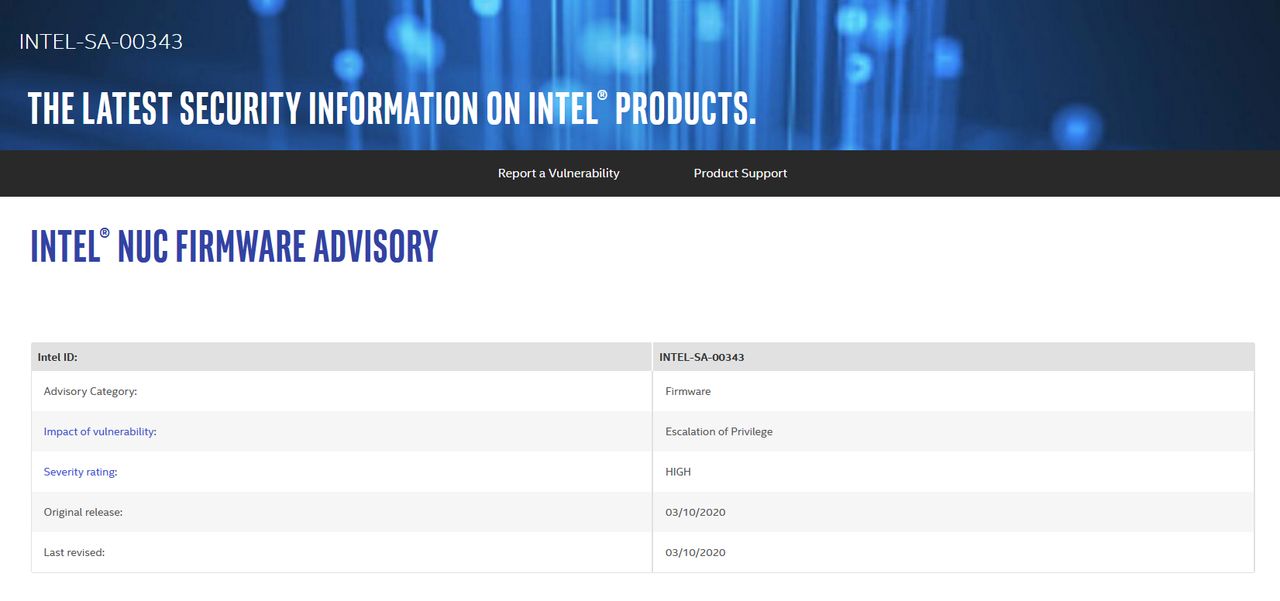Click the dark navigation bar
1280x601 pixels.
(300, 173)
